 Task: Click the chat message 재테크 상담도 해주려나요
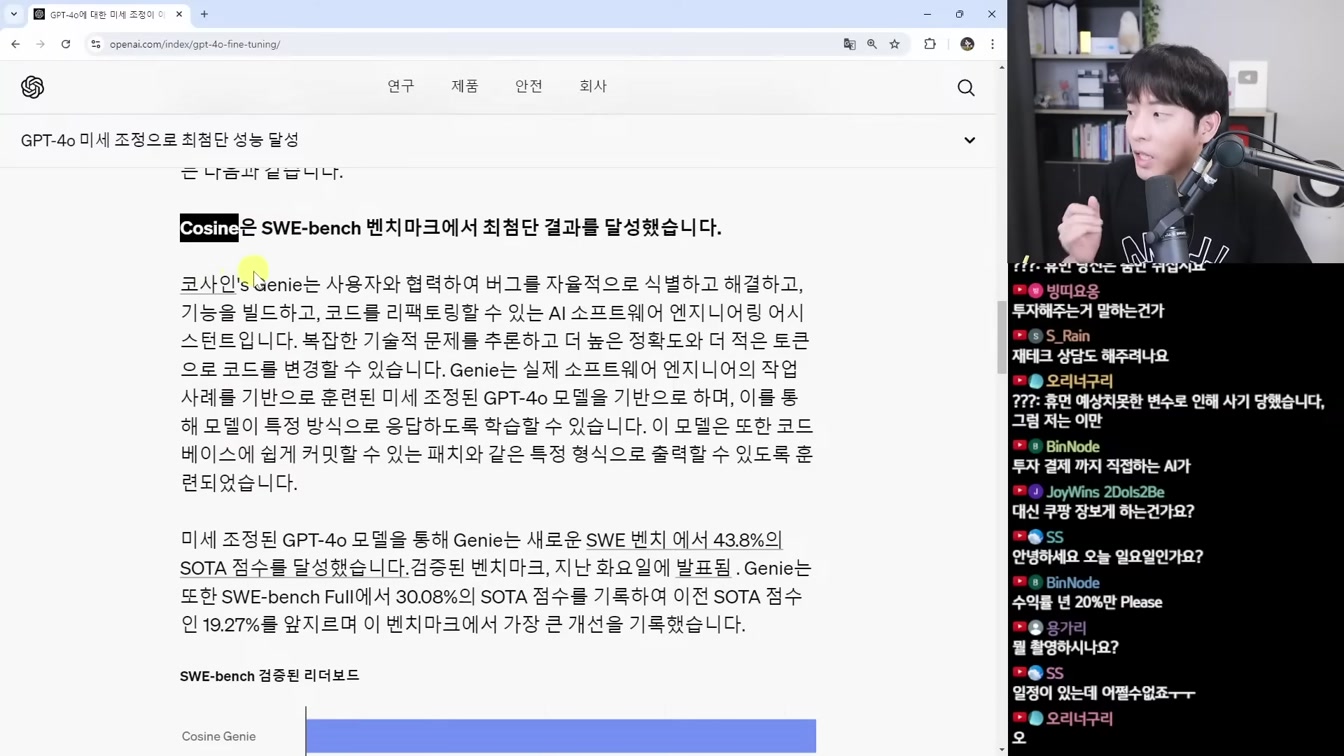pyautogui.click(x=1090, y=356)
